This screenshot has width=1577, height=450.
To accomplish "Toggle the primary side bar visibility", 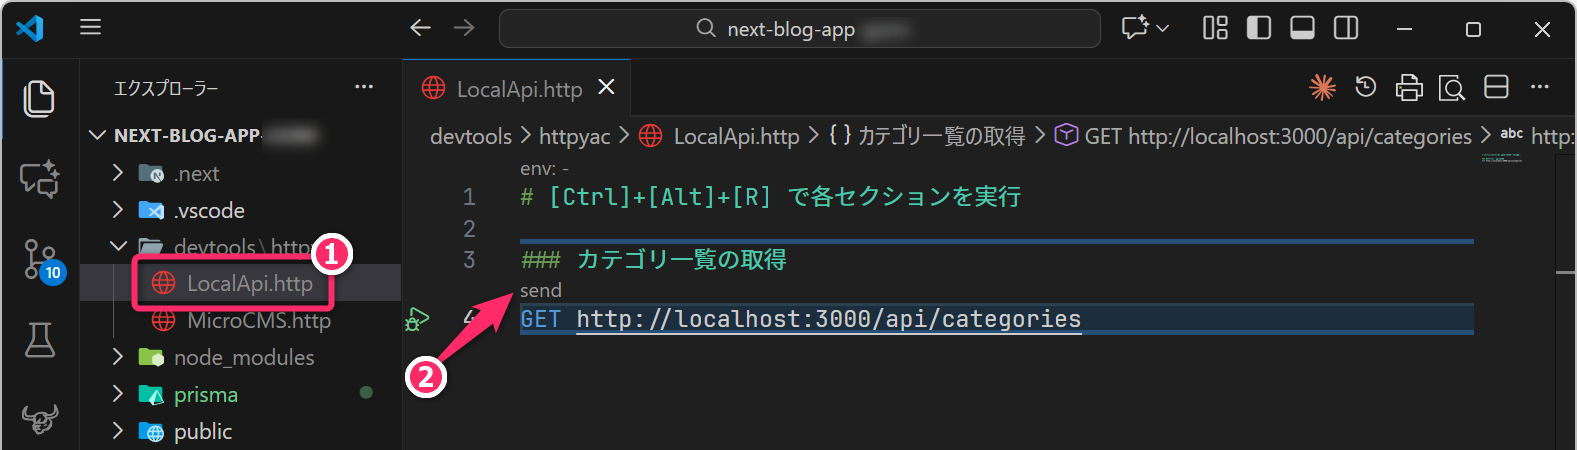I will 1259,29.
